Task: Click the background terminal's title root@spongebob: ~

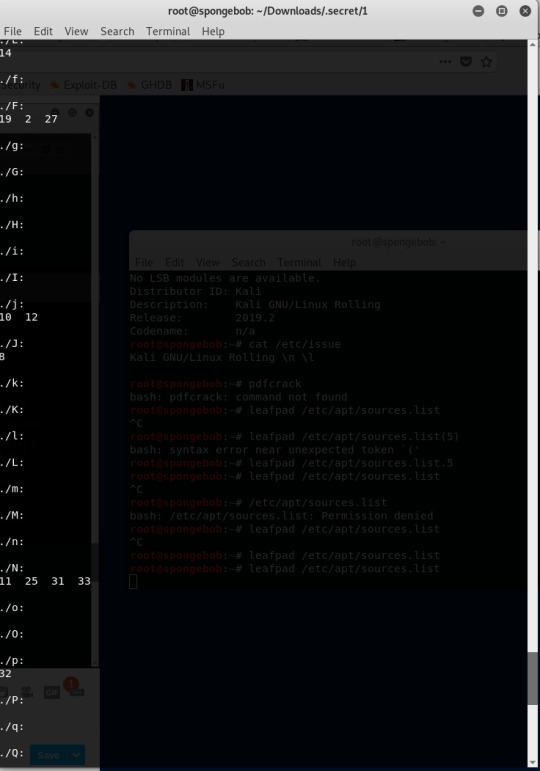Action: tap(398, 242)
